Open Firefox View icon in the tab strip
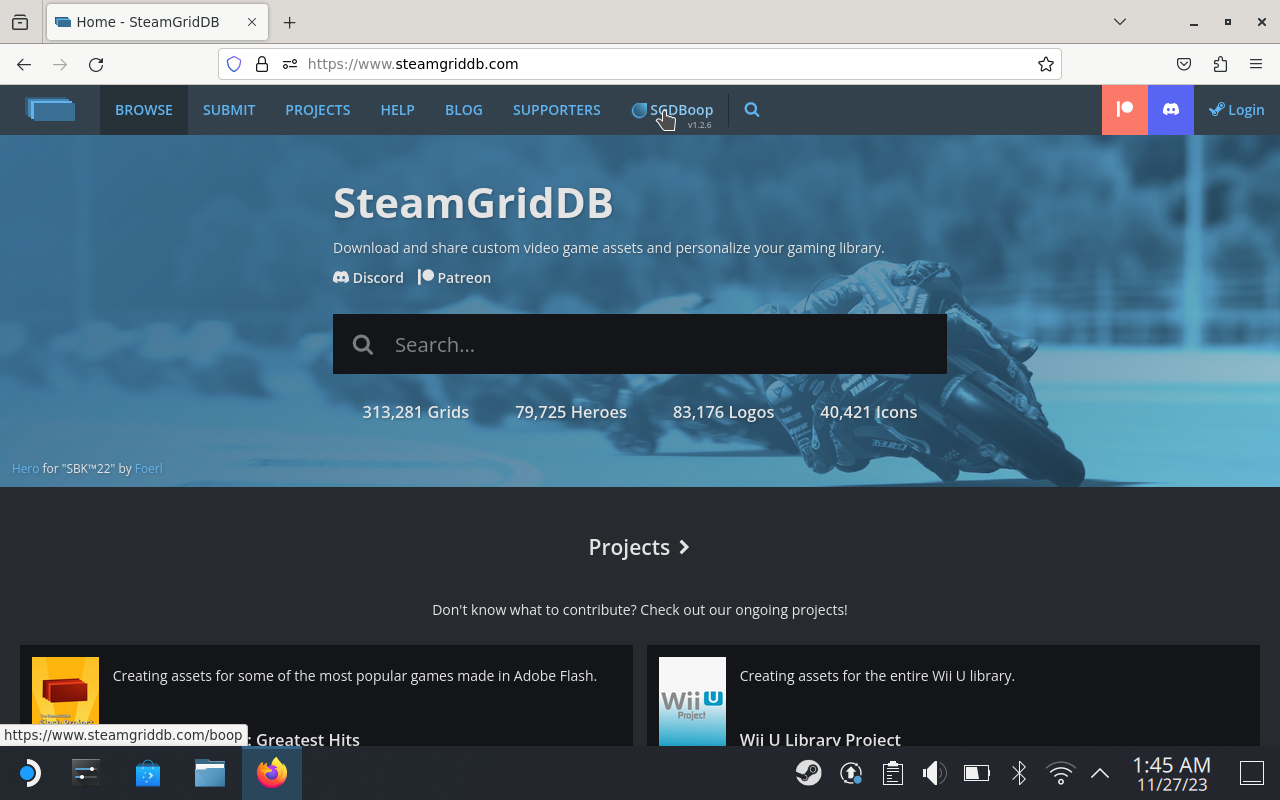 pyautogui.click(x=20, y=22)
